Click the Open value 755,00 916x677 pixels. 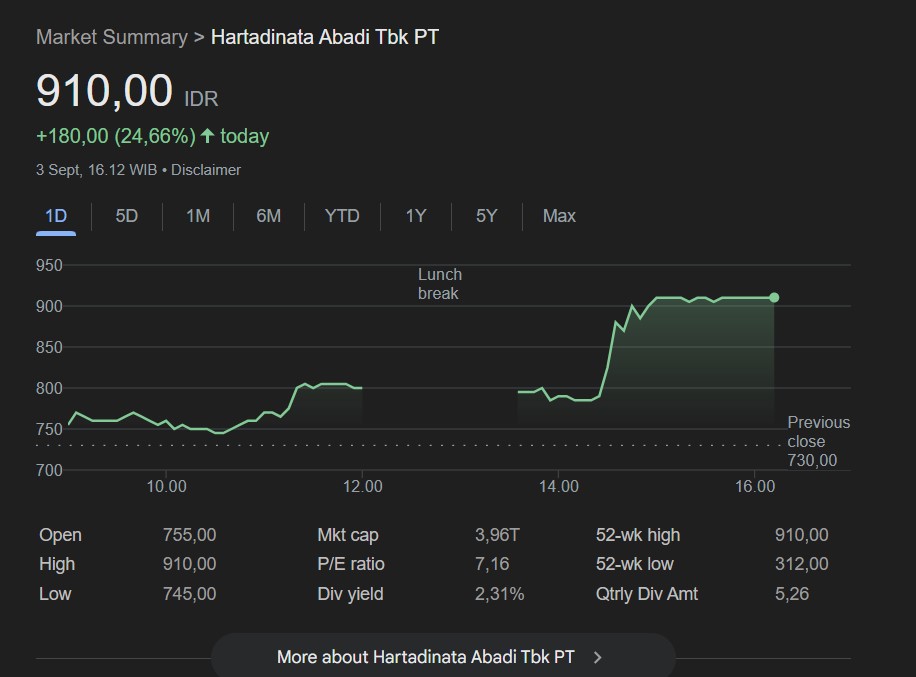[189, 535]
